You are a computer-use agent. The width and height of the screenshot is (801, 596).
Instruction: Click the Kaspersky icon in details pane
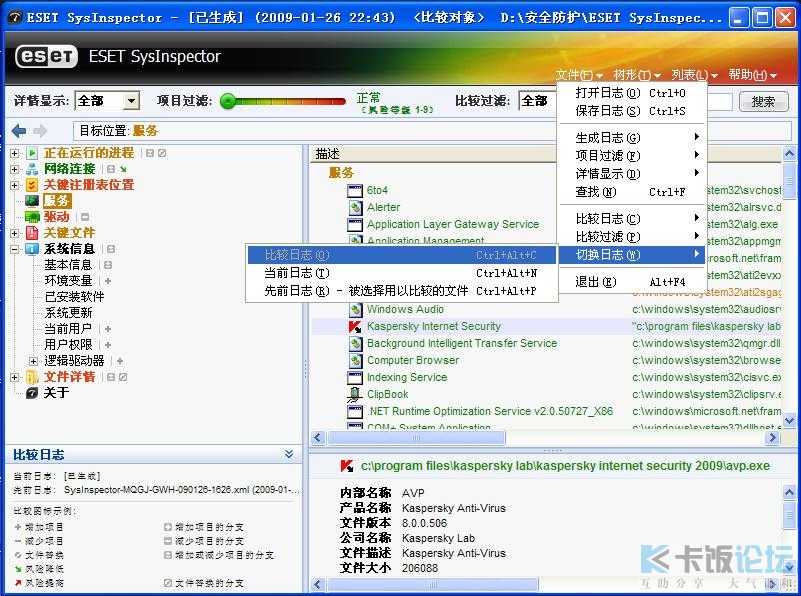point(346,466)
